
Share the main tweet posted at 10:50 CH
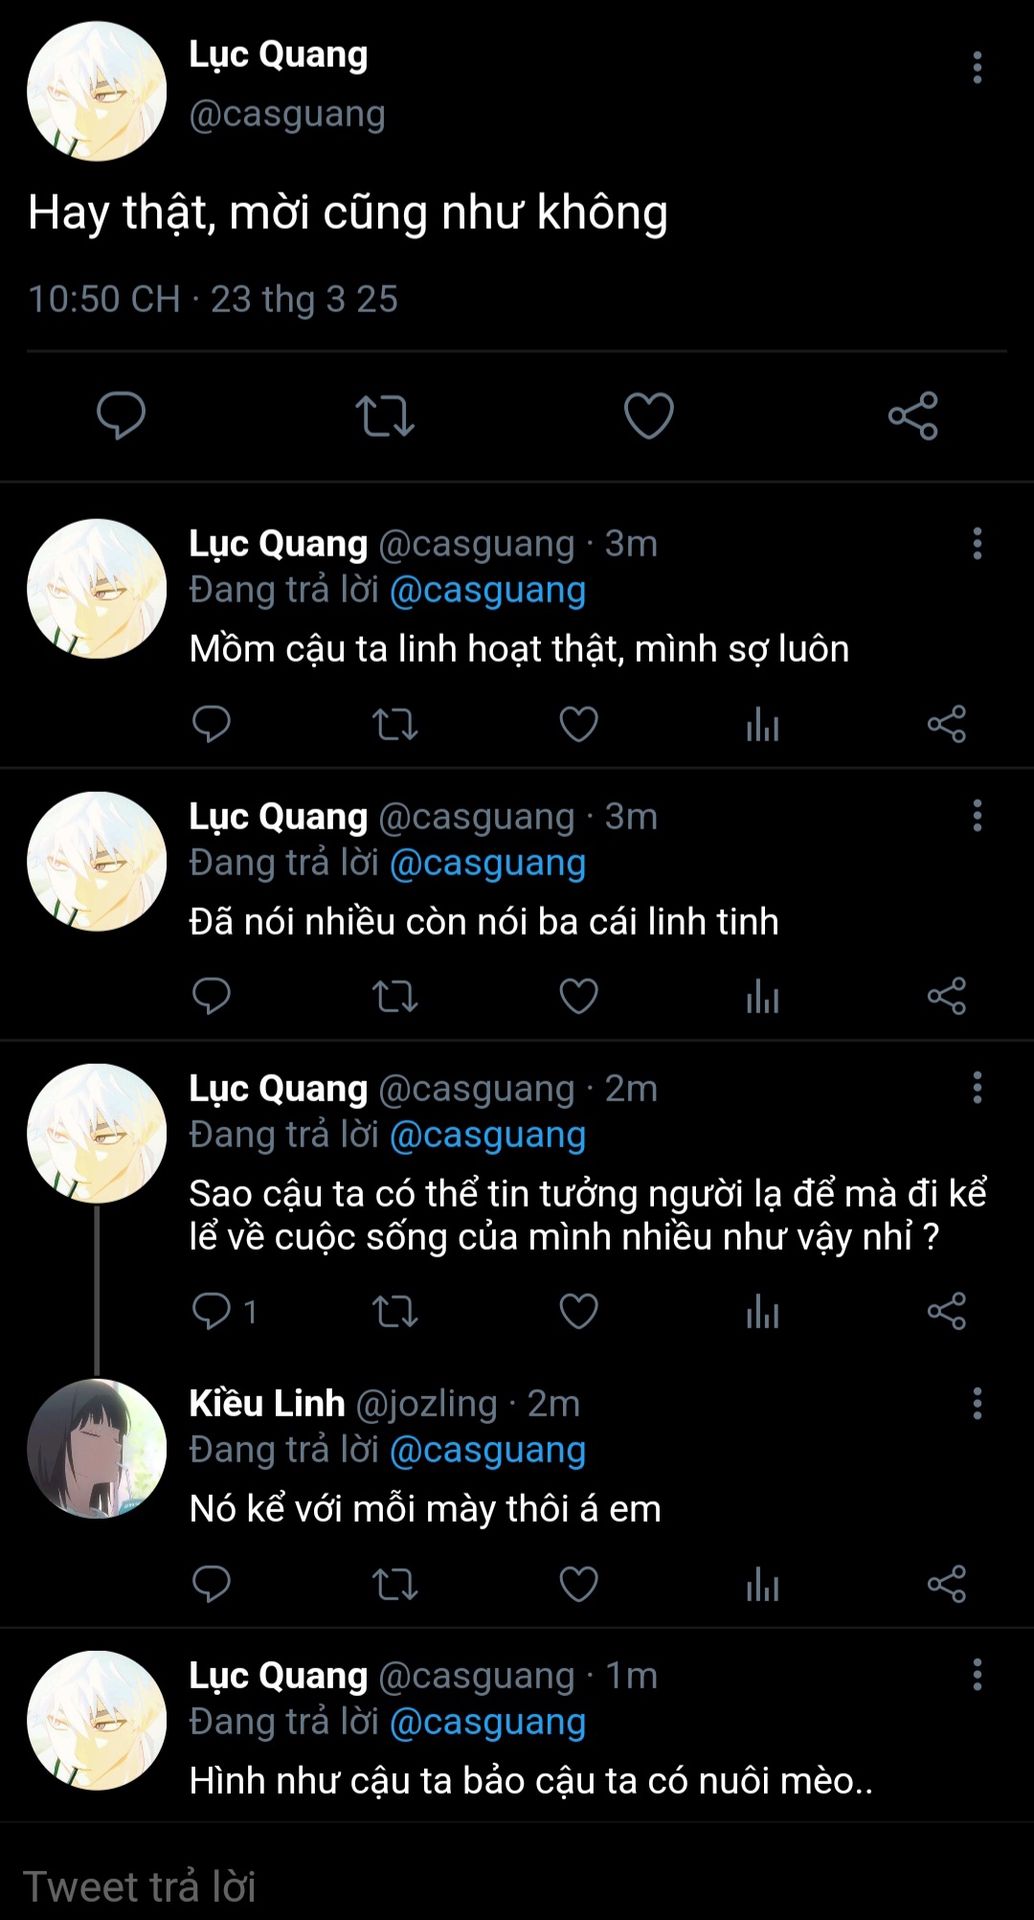click(913, 416)
